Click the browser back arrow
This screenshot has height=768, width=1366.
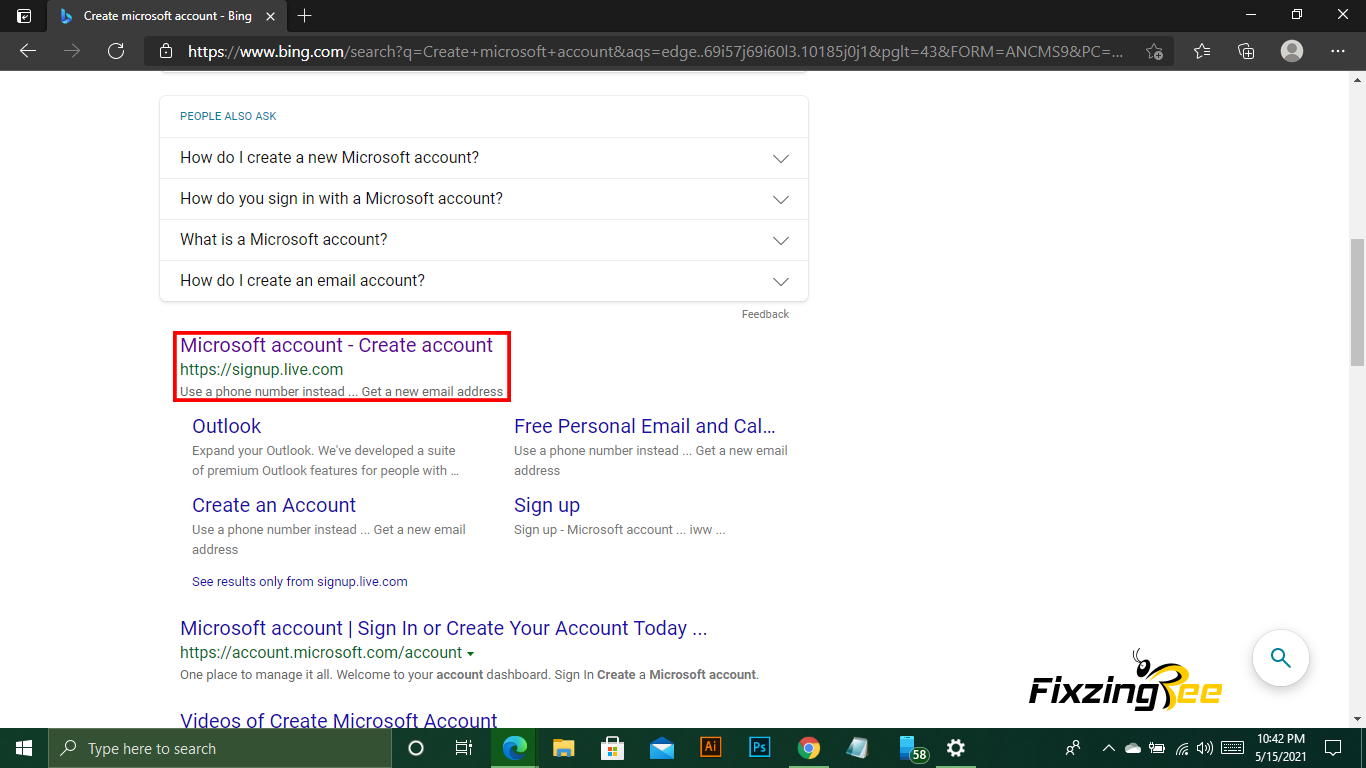pyautogui.click(x=28, y=51)
